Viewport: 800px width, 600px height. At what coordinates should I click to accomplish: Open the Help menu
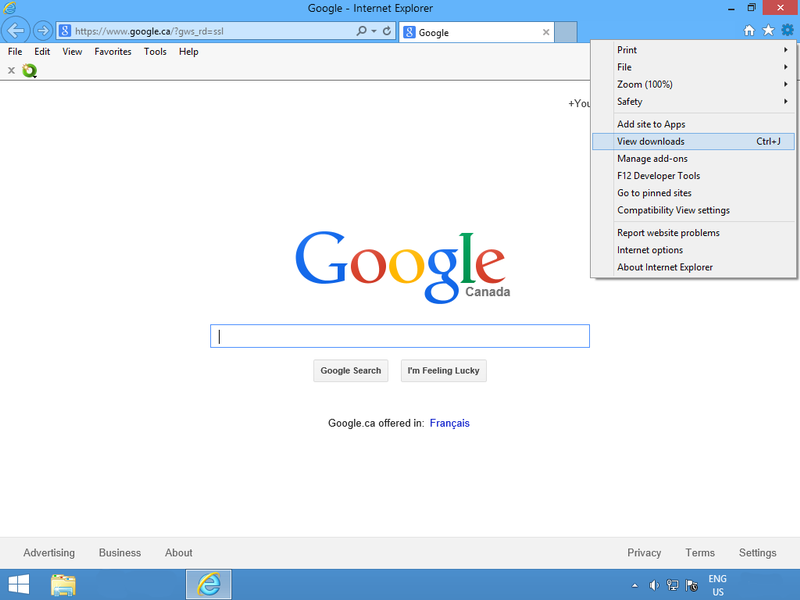[188, 52]
